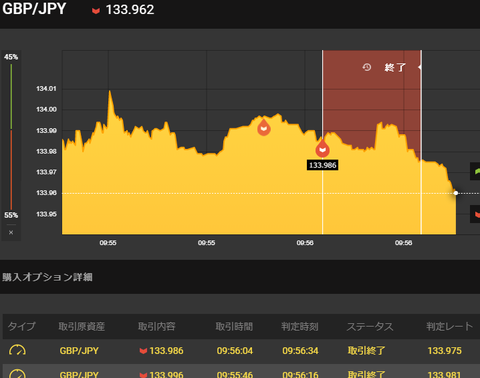The image size is (480, 378).
Task: Sort by the ステータス column header
Action: (370, 326)
